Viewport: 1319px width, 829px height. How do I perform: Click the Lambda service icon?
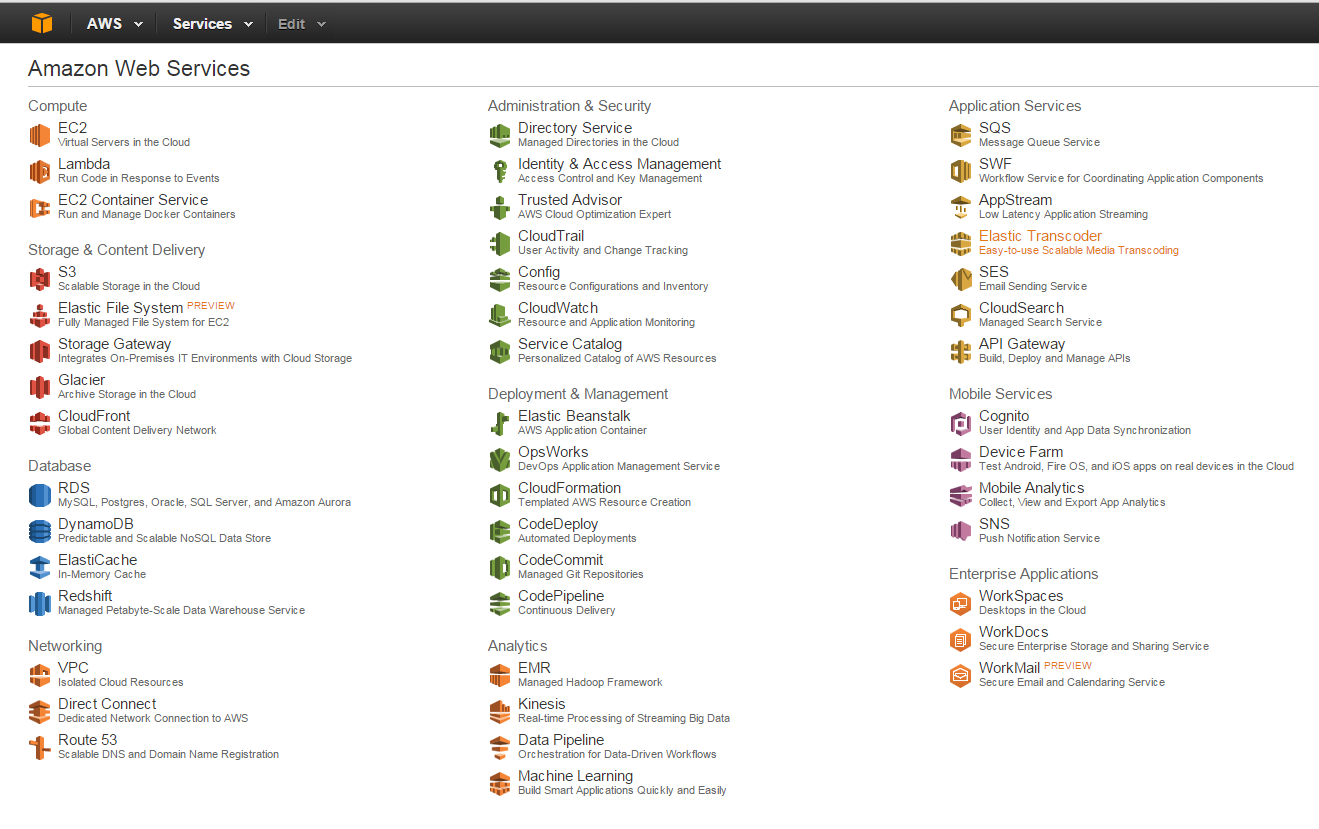39,171
